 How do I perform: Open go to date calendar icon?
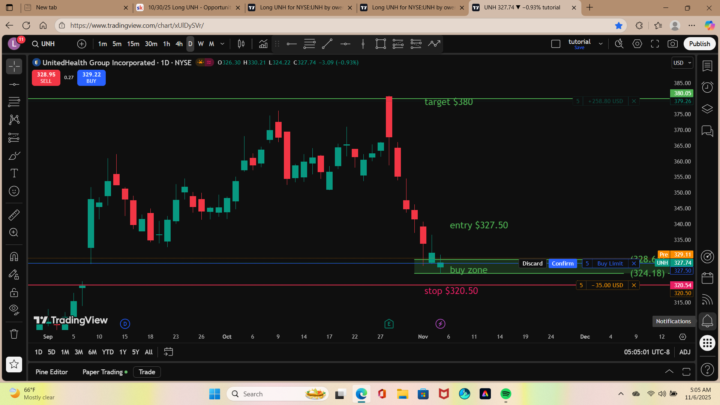[x=169, y=352]
